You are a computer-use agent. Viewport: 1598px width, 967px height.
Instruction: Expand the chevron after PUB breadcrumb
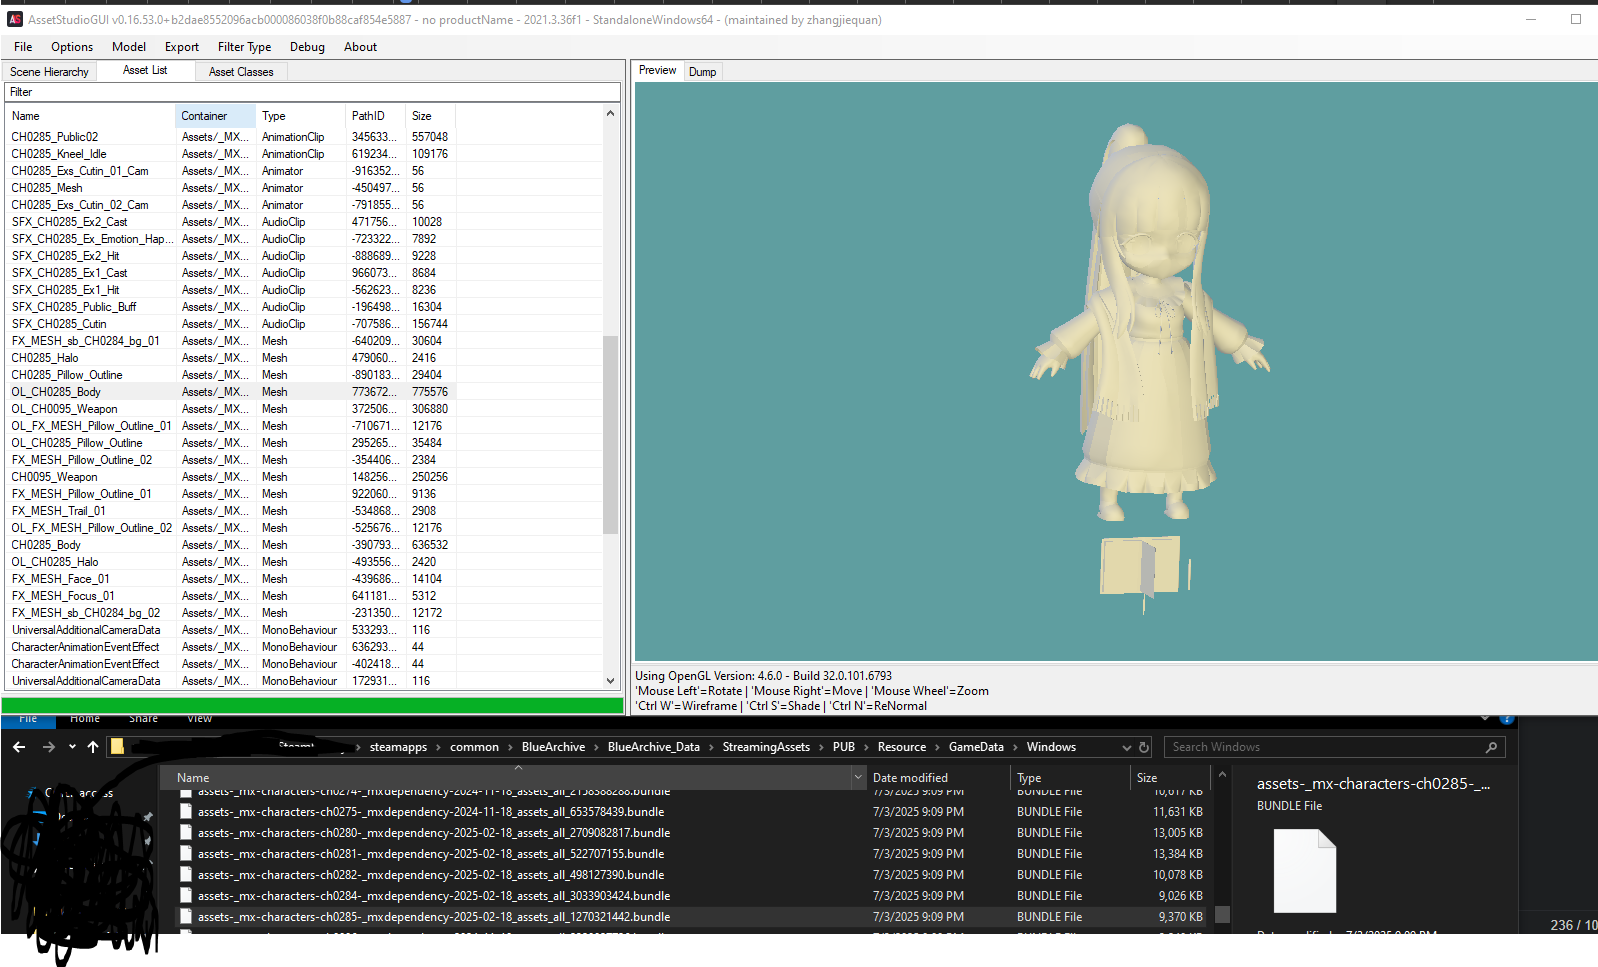click(866, 747)
